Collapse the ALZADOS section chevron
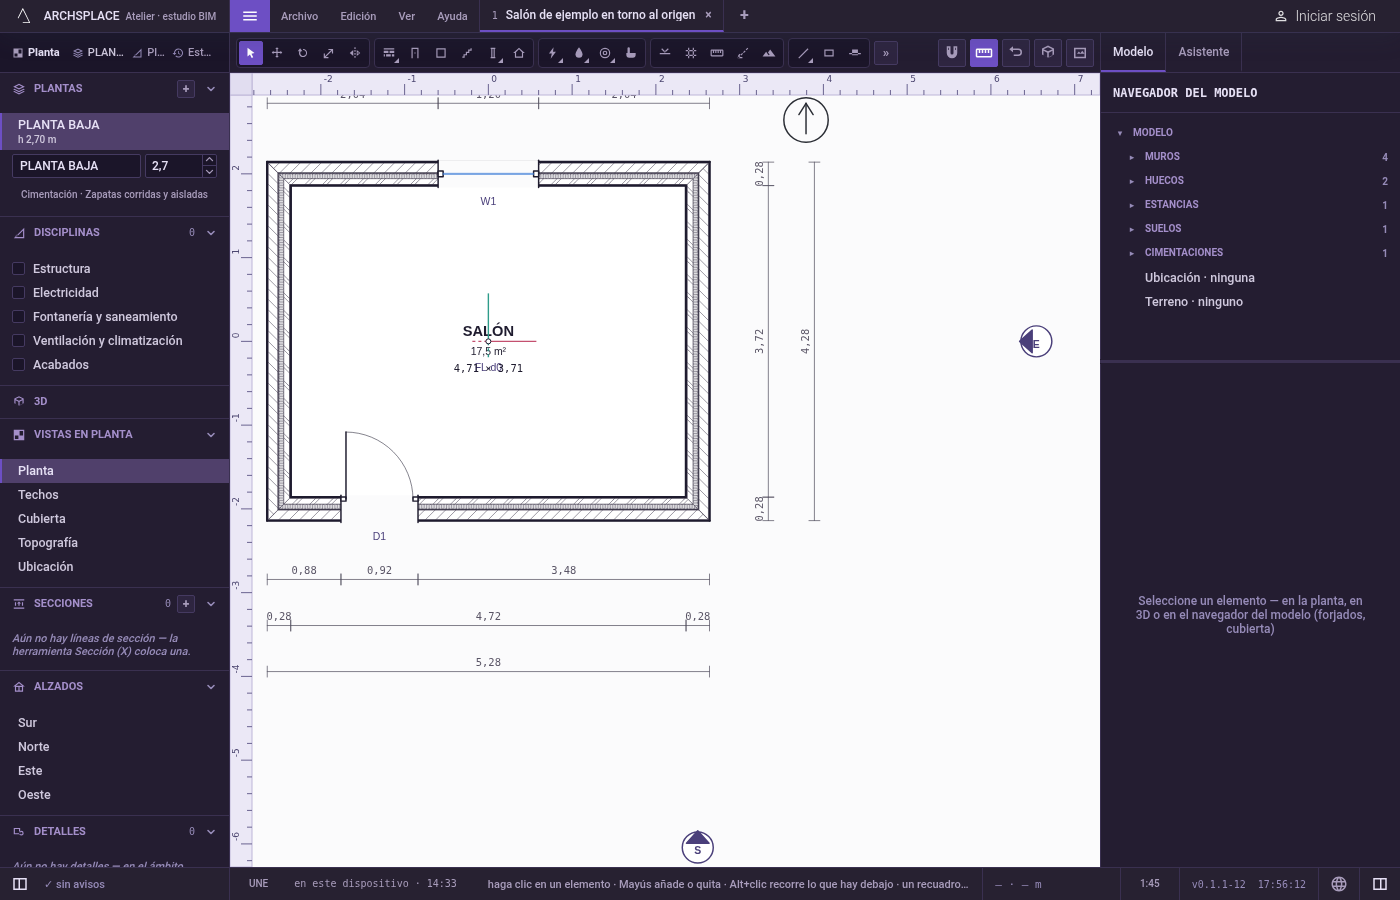This screenshot has width=1400, height=900. (x=211, y=687)
